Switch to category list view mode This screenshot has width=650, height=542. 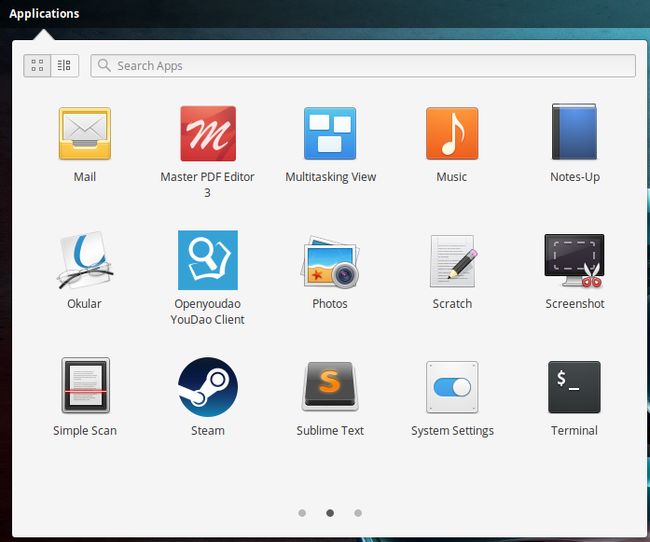click(65, 66)
